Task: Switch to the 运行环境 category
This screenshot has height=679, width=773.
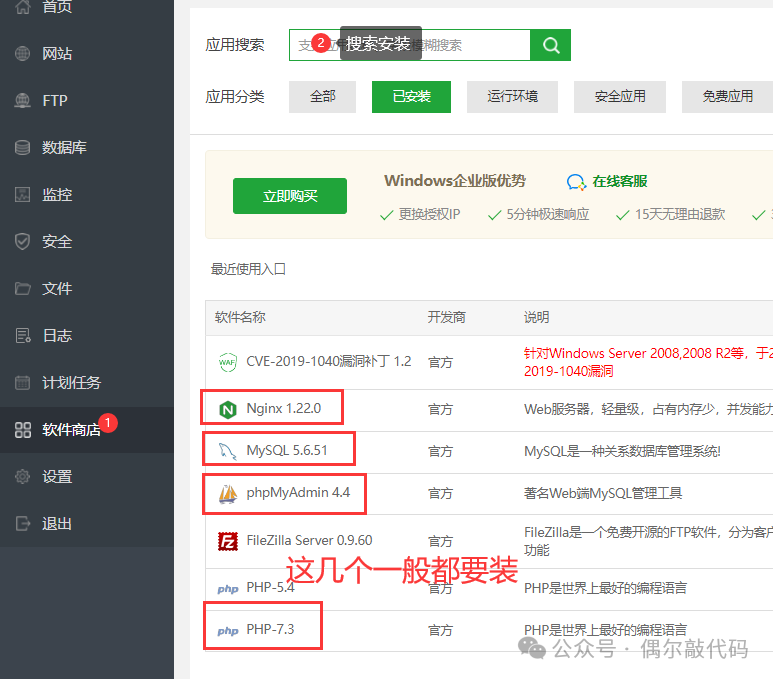Action: point(512,97)
